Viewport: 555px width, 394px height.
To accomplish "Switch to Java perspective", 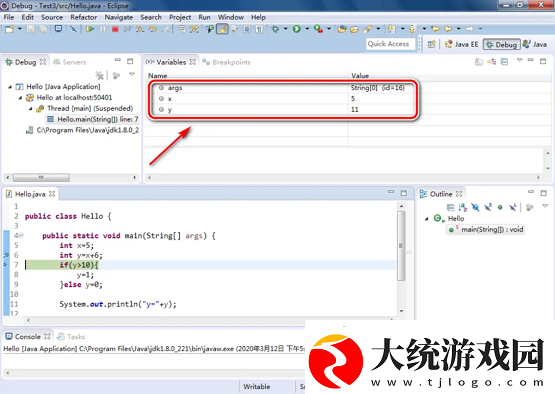I will (535, 44).
